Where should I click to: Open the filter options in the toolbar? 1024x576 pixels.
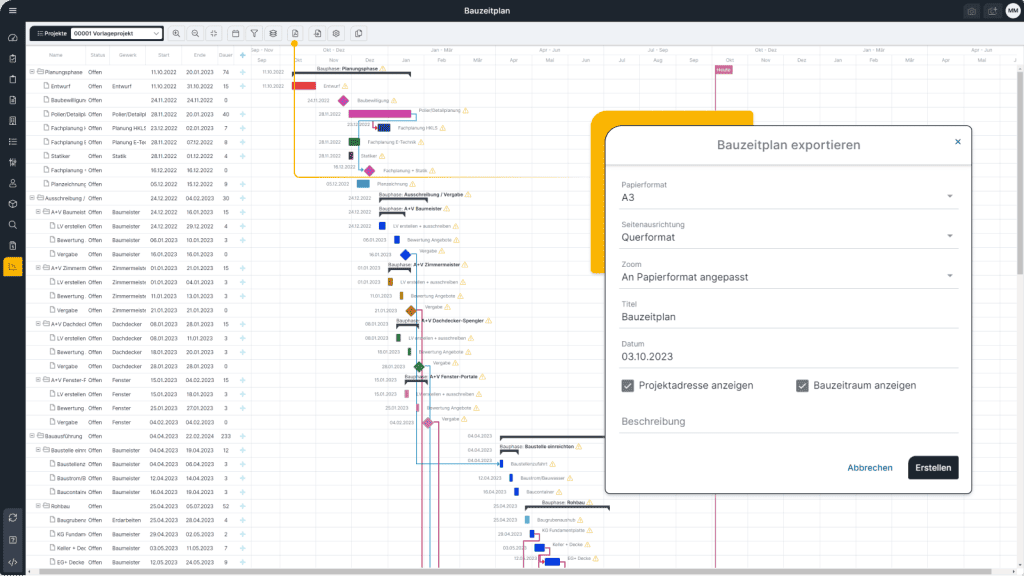tap(255, 32)
